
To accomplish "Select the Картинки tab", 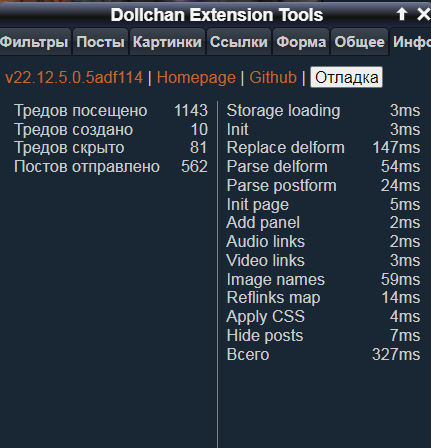I will point(167,42).
